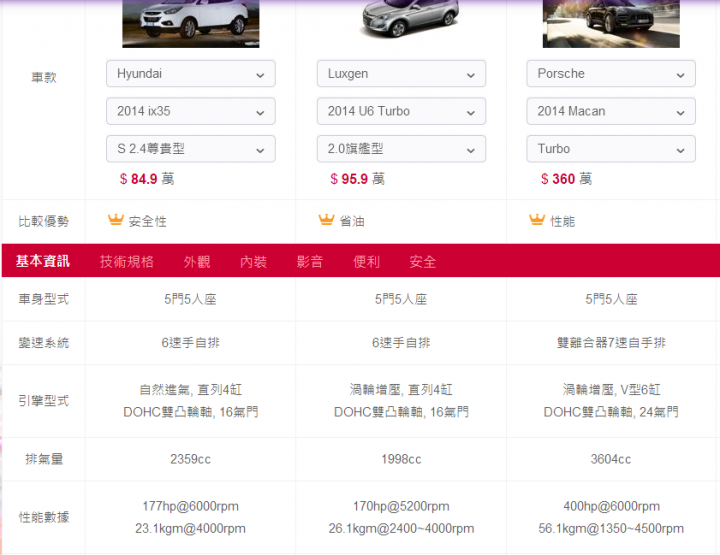Click the $ 95.9 萬 price
720x555 pixels.
358,179
